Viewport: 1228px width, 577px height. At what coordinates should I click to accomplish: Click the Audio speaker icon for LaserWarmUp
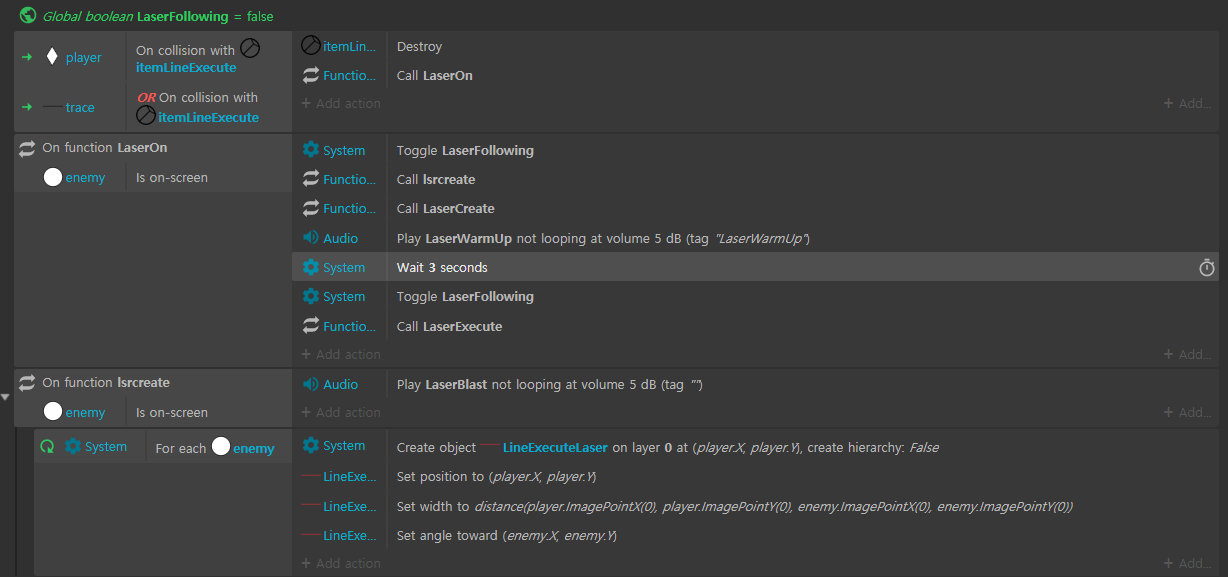point(311,238)
